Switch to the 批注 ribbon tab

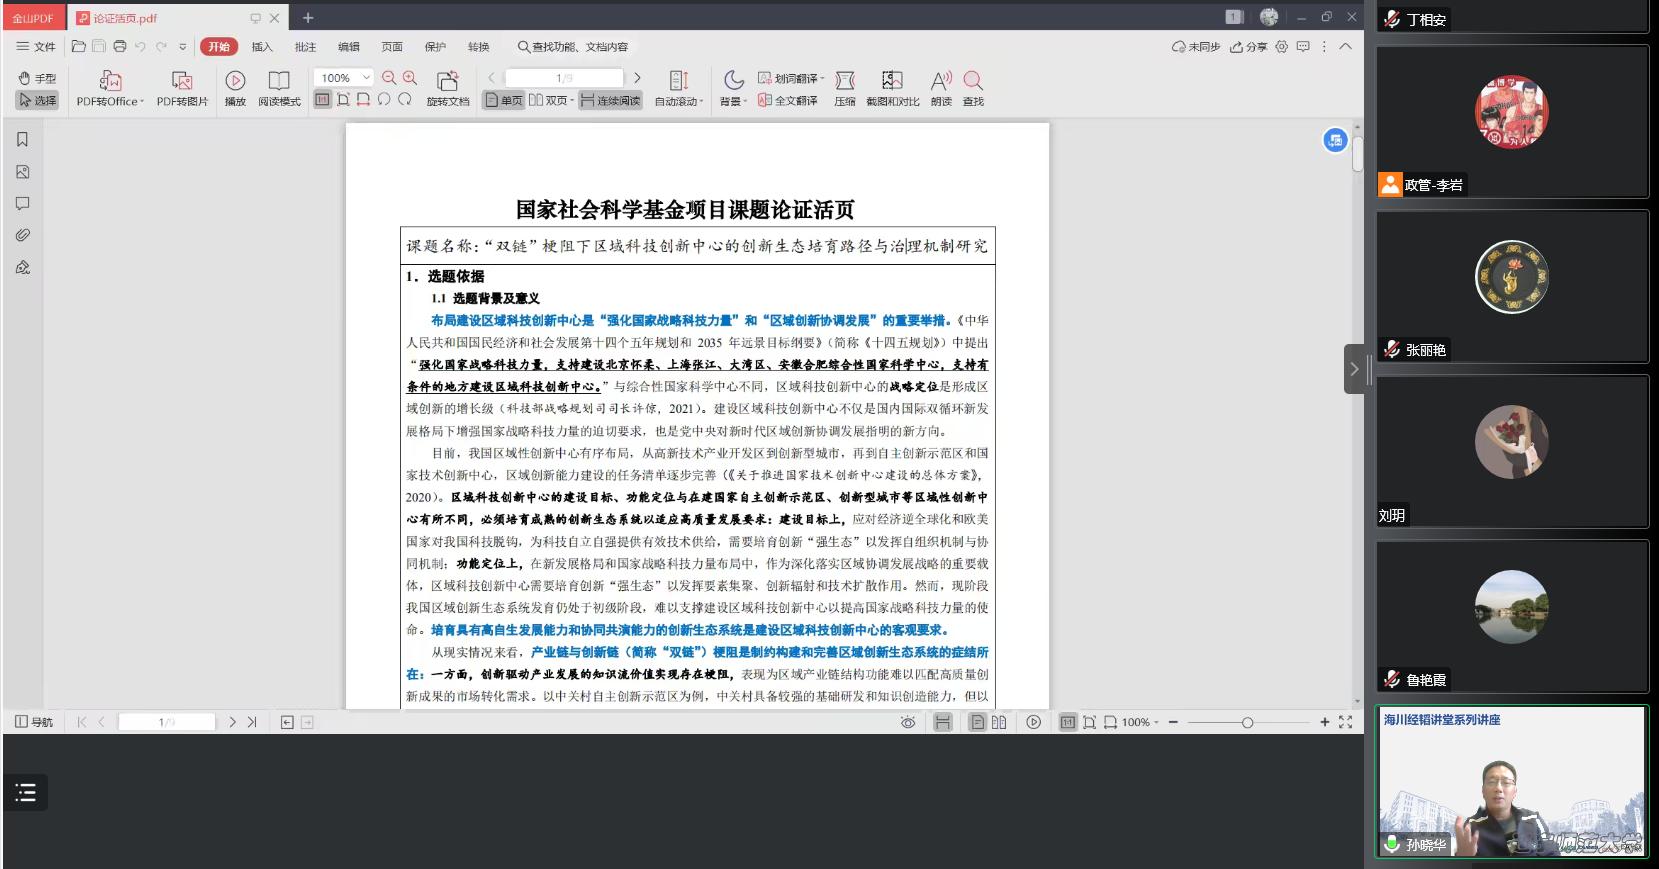click(305, 47)
